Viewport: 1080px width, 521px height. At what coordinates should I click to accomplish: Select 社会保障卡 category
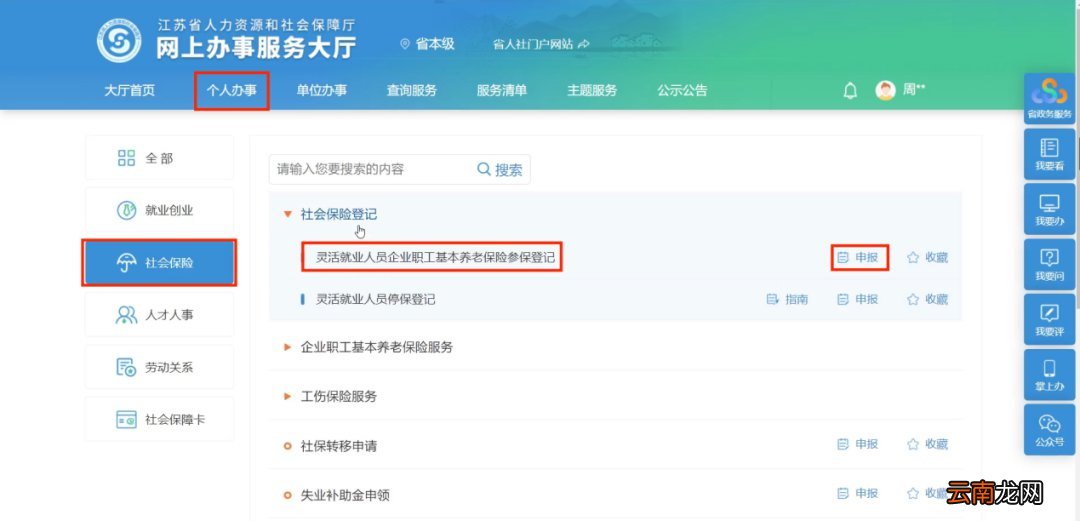[159, 420]
